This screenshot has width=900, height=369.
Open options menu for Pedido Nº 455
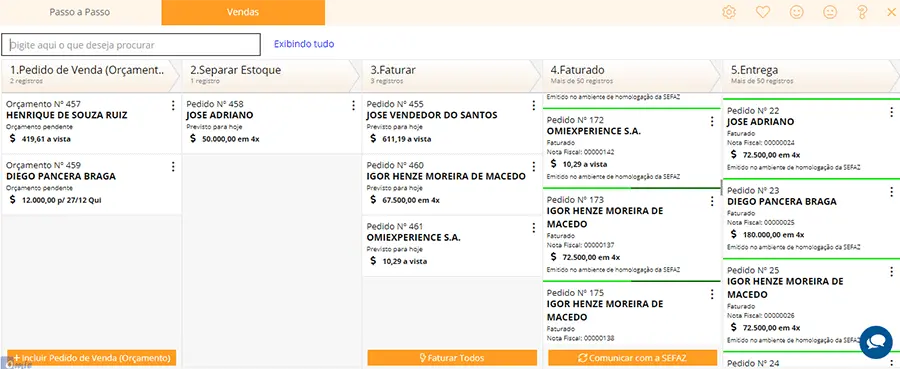[x=533, y=106]
